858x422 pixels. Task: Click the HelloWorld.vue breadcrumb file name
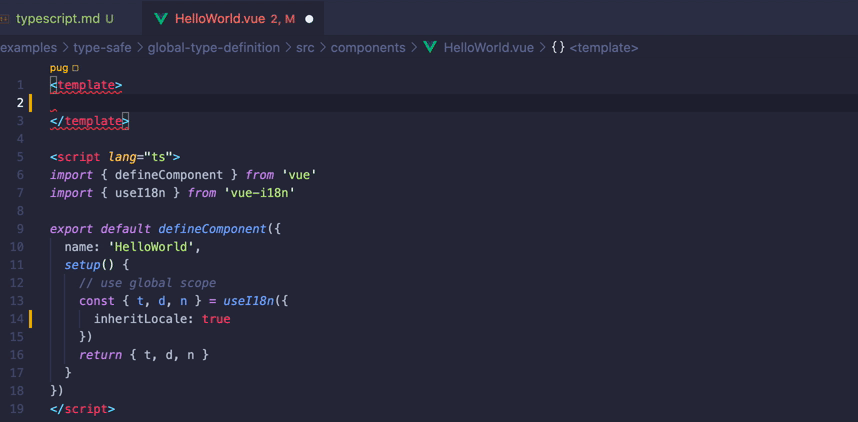[488, 47]
